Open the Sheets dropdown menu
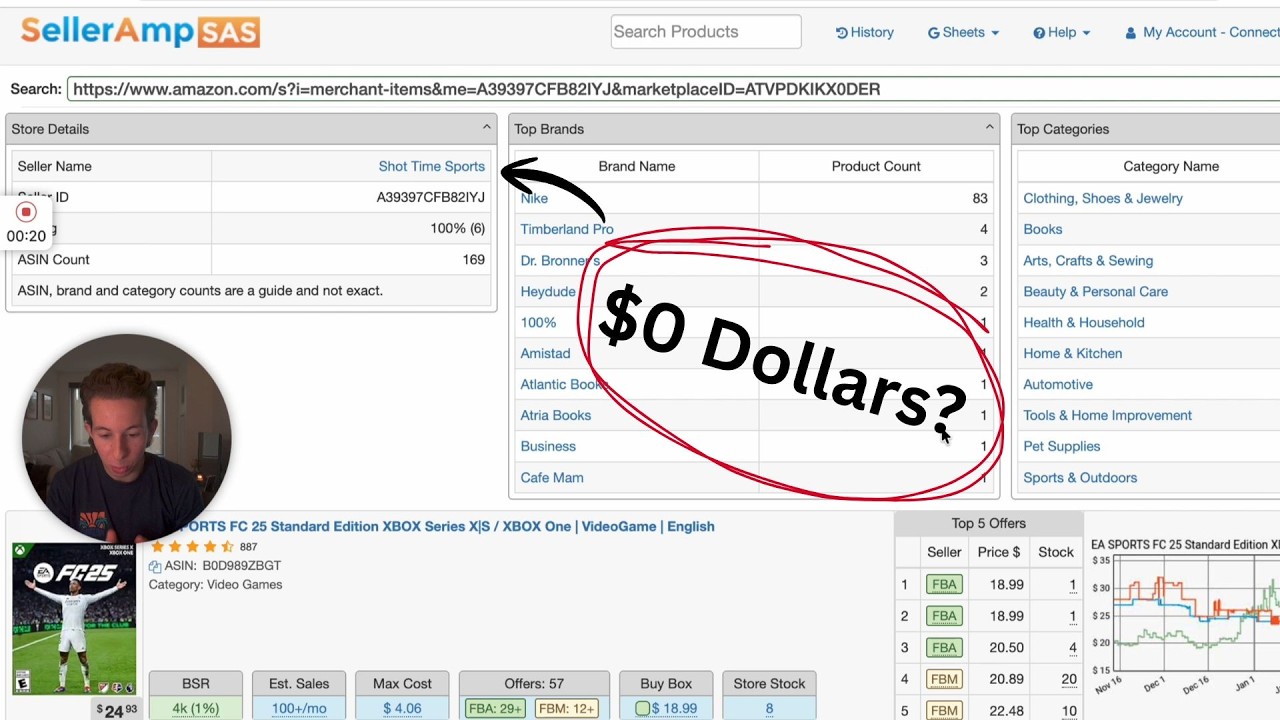Screen dimensions: 1280x720 (963, 32)
